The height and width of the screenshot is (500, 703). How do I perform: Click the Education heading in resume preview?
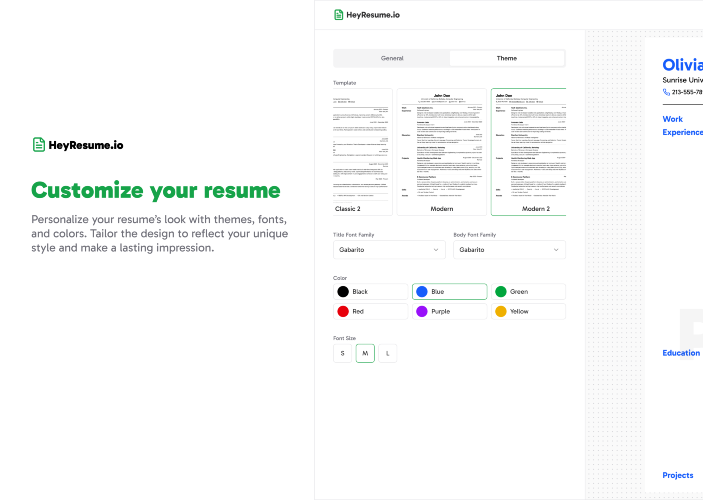(681, 353)
